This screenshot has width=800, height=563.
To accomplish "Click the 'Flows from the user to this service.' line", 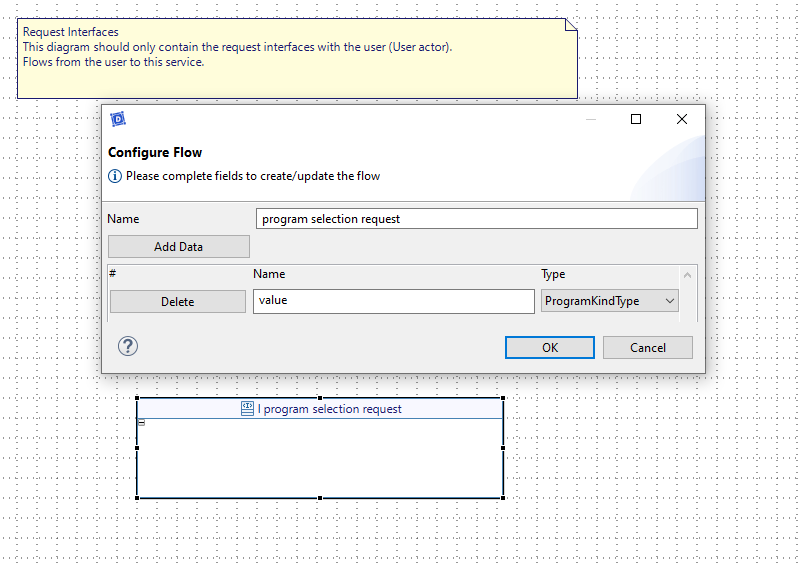I will click(x=113, y=62).
